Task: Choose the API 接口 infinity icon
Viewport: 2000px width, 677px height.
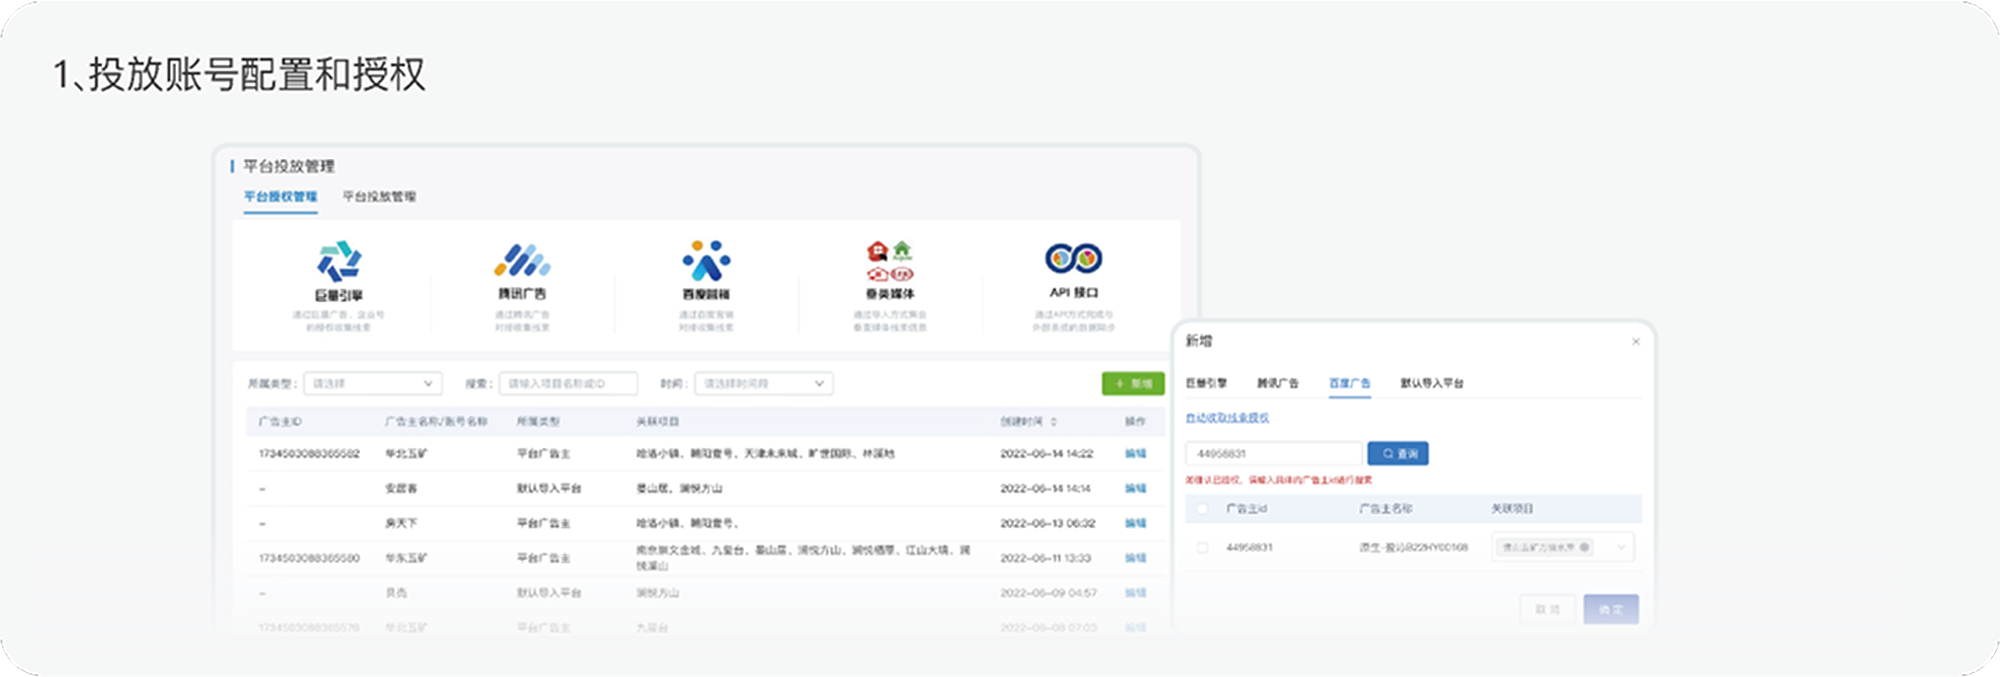Action: tap(1073, 259)
